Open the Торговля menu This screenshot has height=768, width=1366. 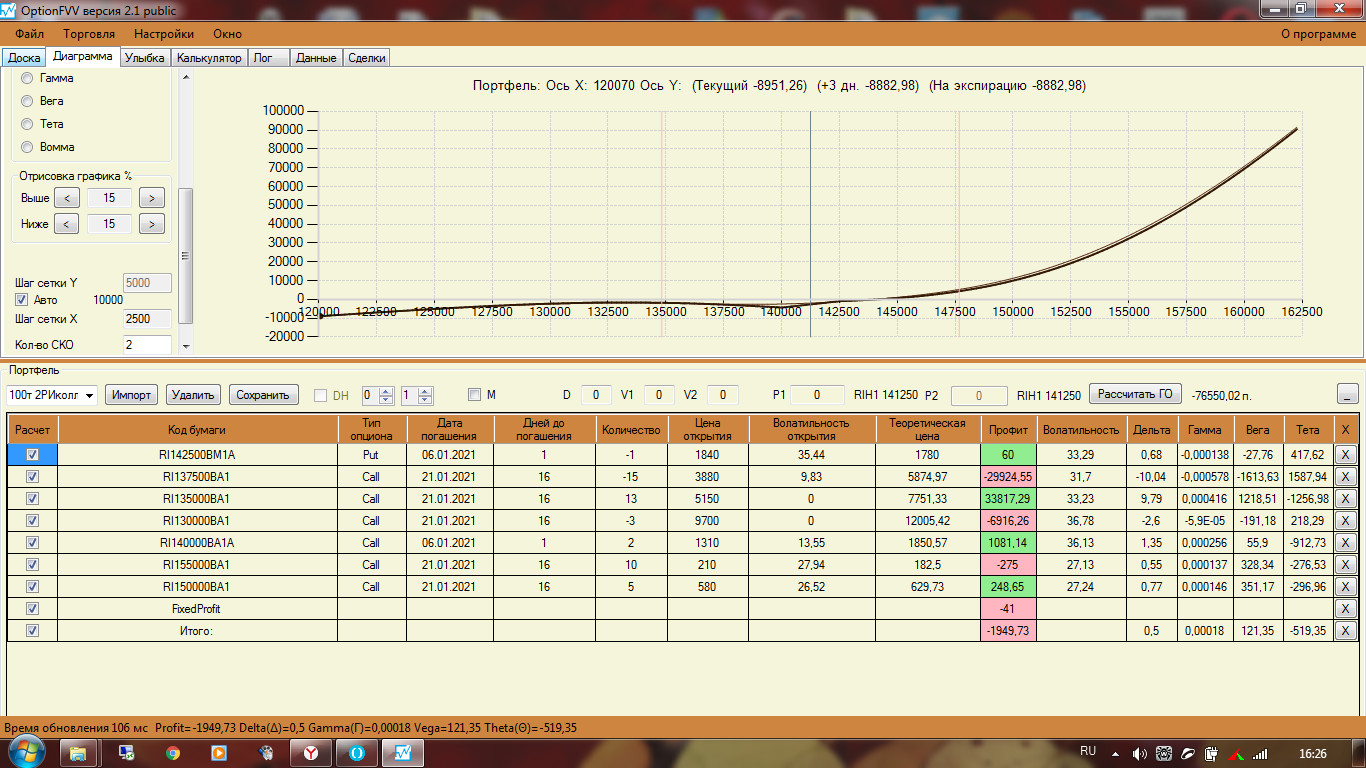(89, 34)
